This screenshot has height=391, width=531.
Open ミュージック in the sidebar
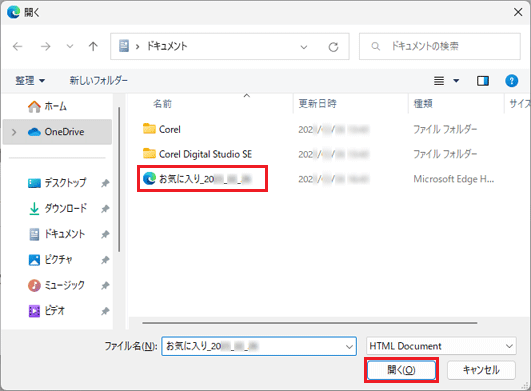click(x=56, y=285)
